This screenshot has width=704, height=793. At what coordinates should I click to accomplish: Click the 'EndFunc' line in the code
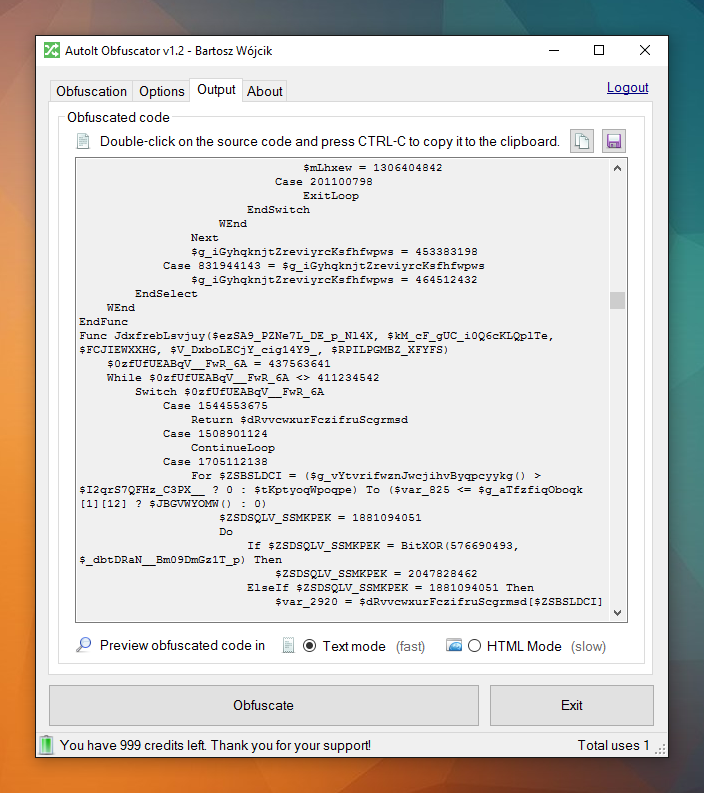(104, 322)
